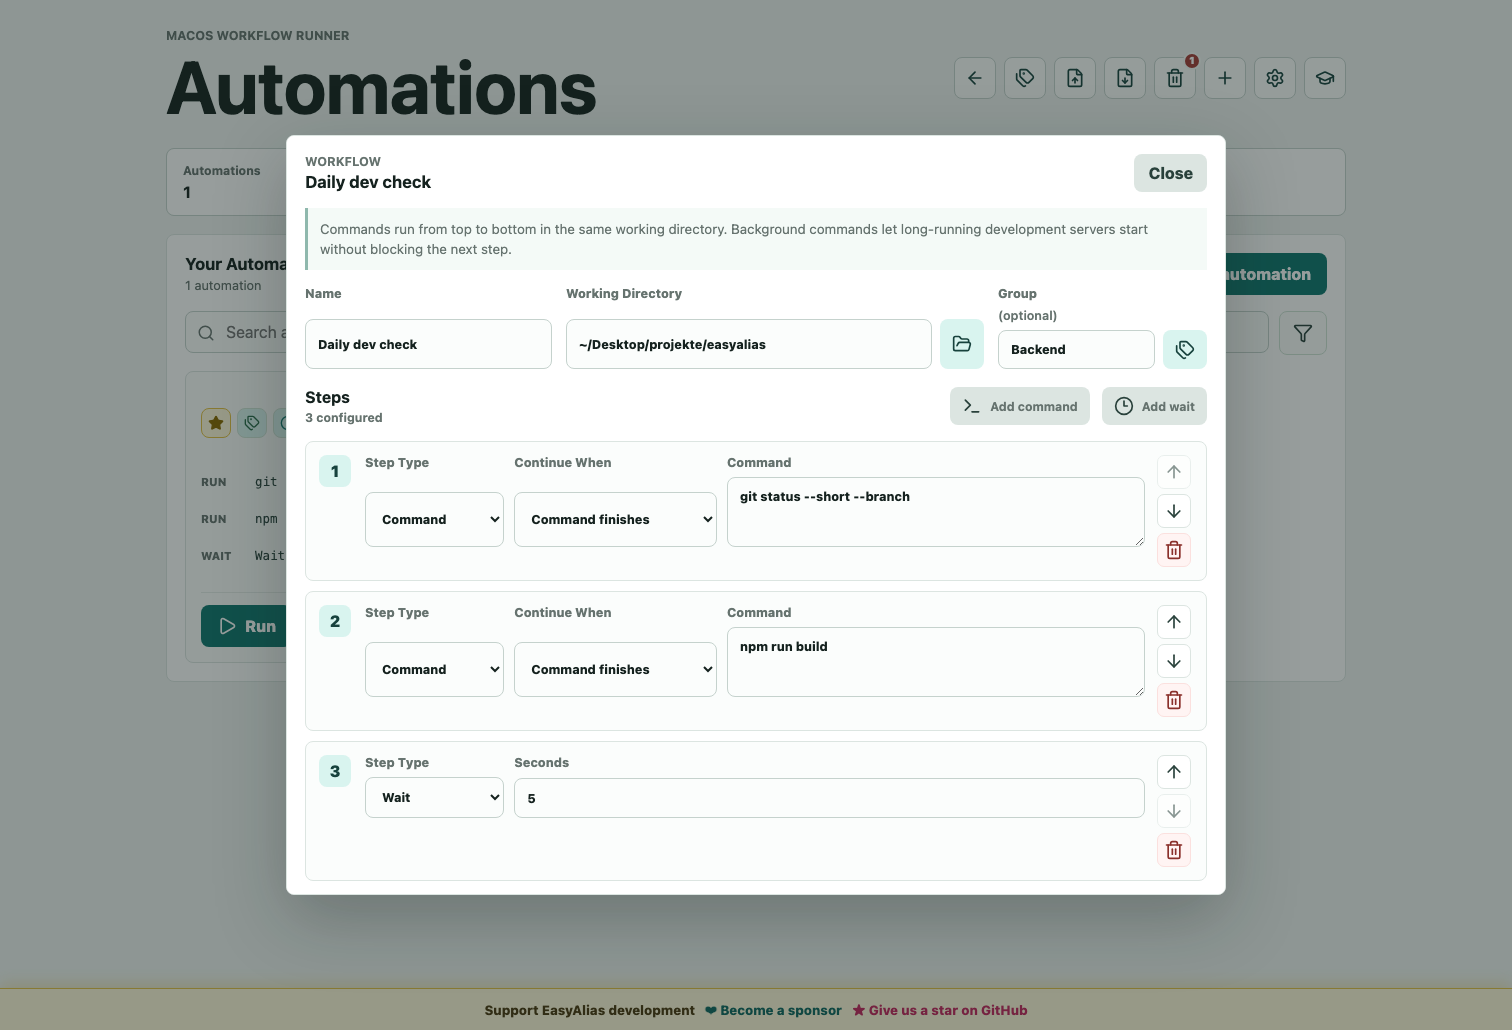Click the Group field containing Backend
The height and width of the screenshot is (1030, 1512).
tap(1076, 349)
